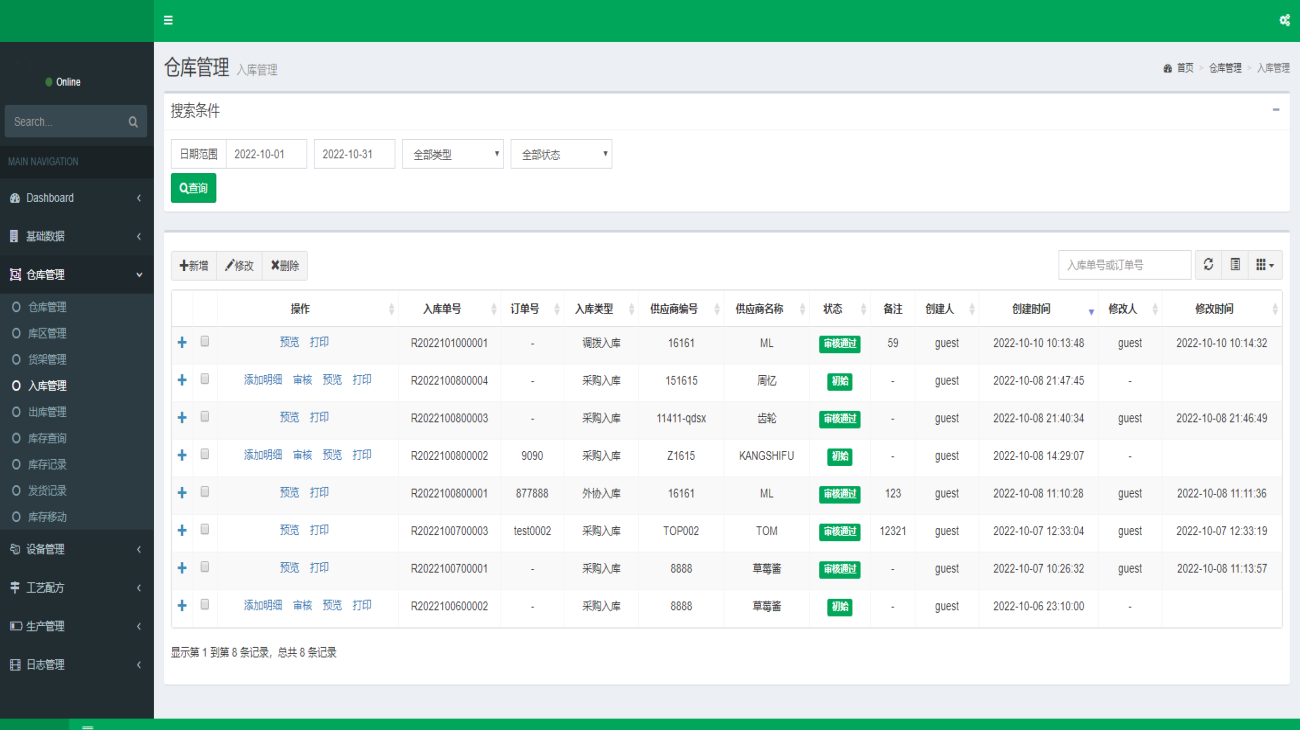Click the sidebar search magnifier icon
Image resolution: width=1300 pixels, height=730 pixels.
133,122
